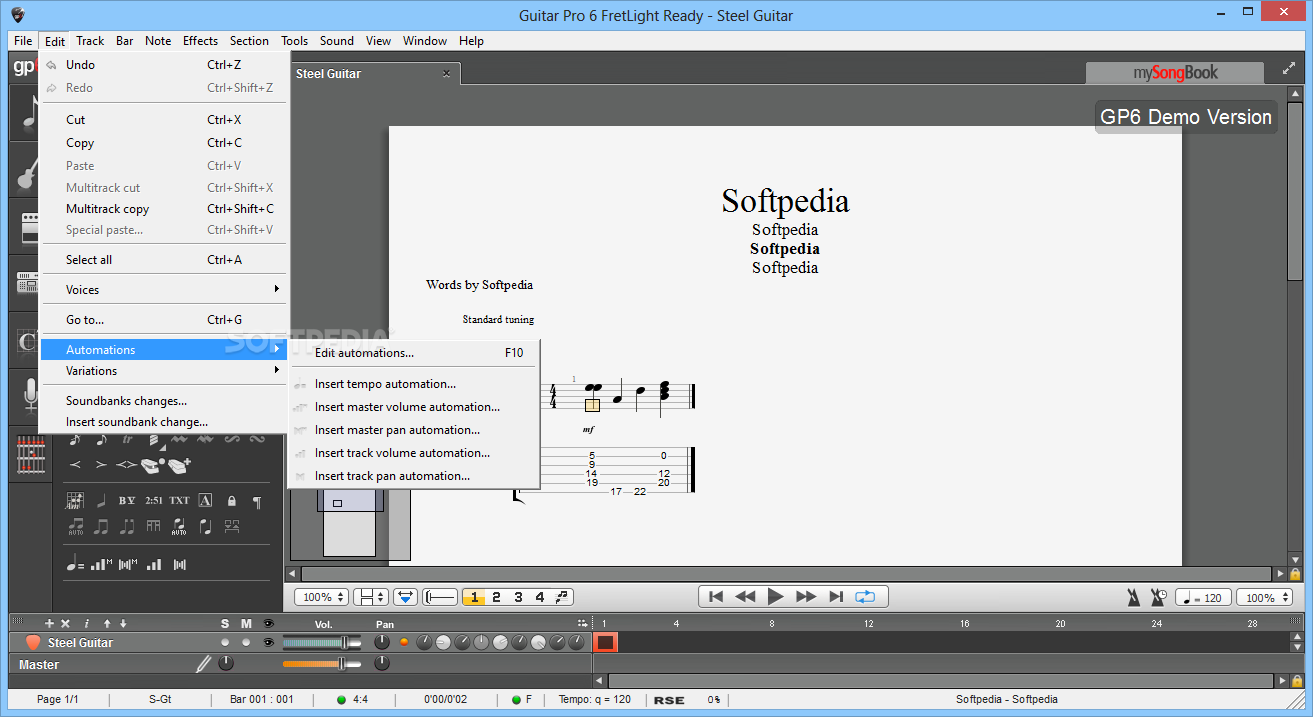Jump to the end with skip-forward button
Image resolution: width=1313 pixels, height=717 pixels.
(x=836, y=597)
